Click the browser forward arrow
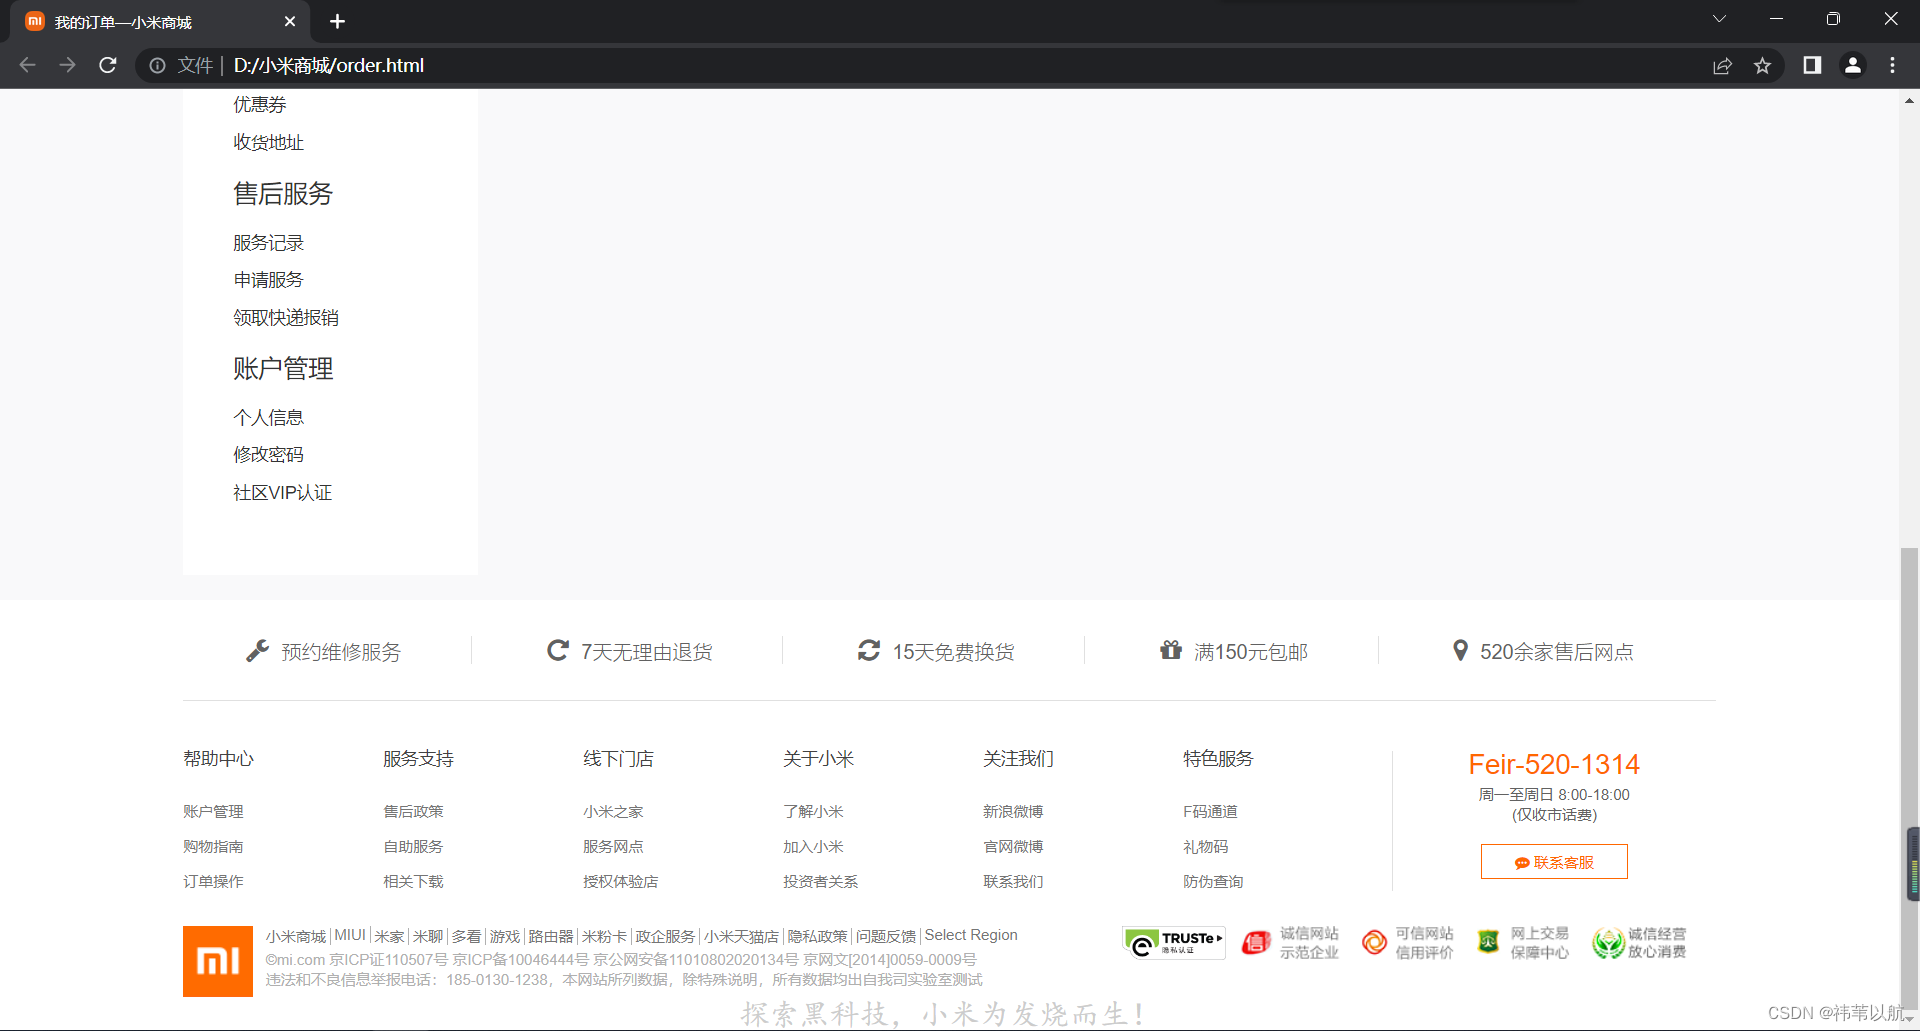 pyautogui.click(x=67, y=65)
